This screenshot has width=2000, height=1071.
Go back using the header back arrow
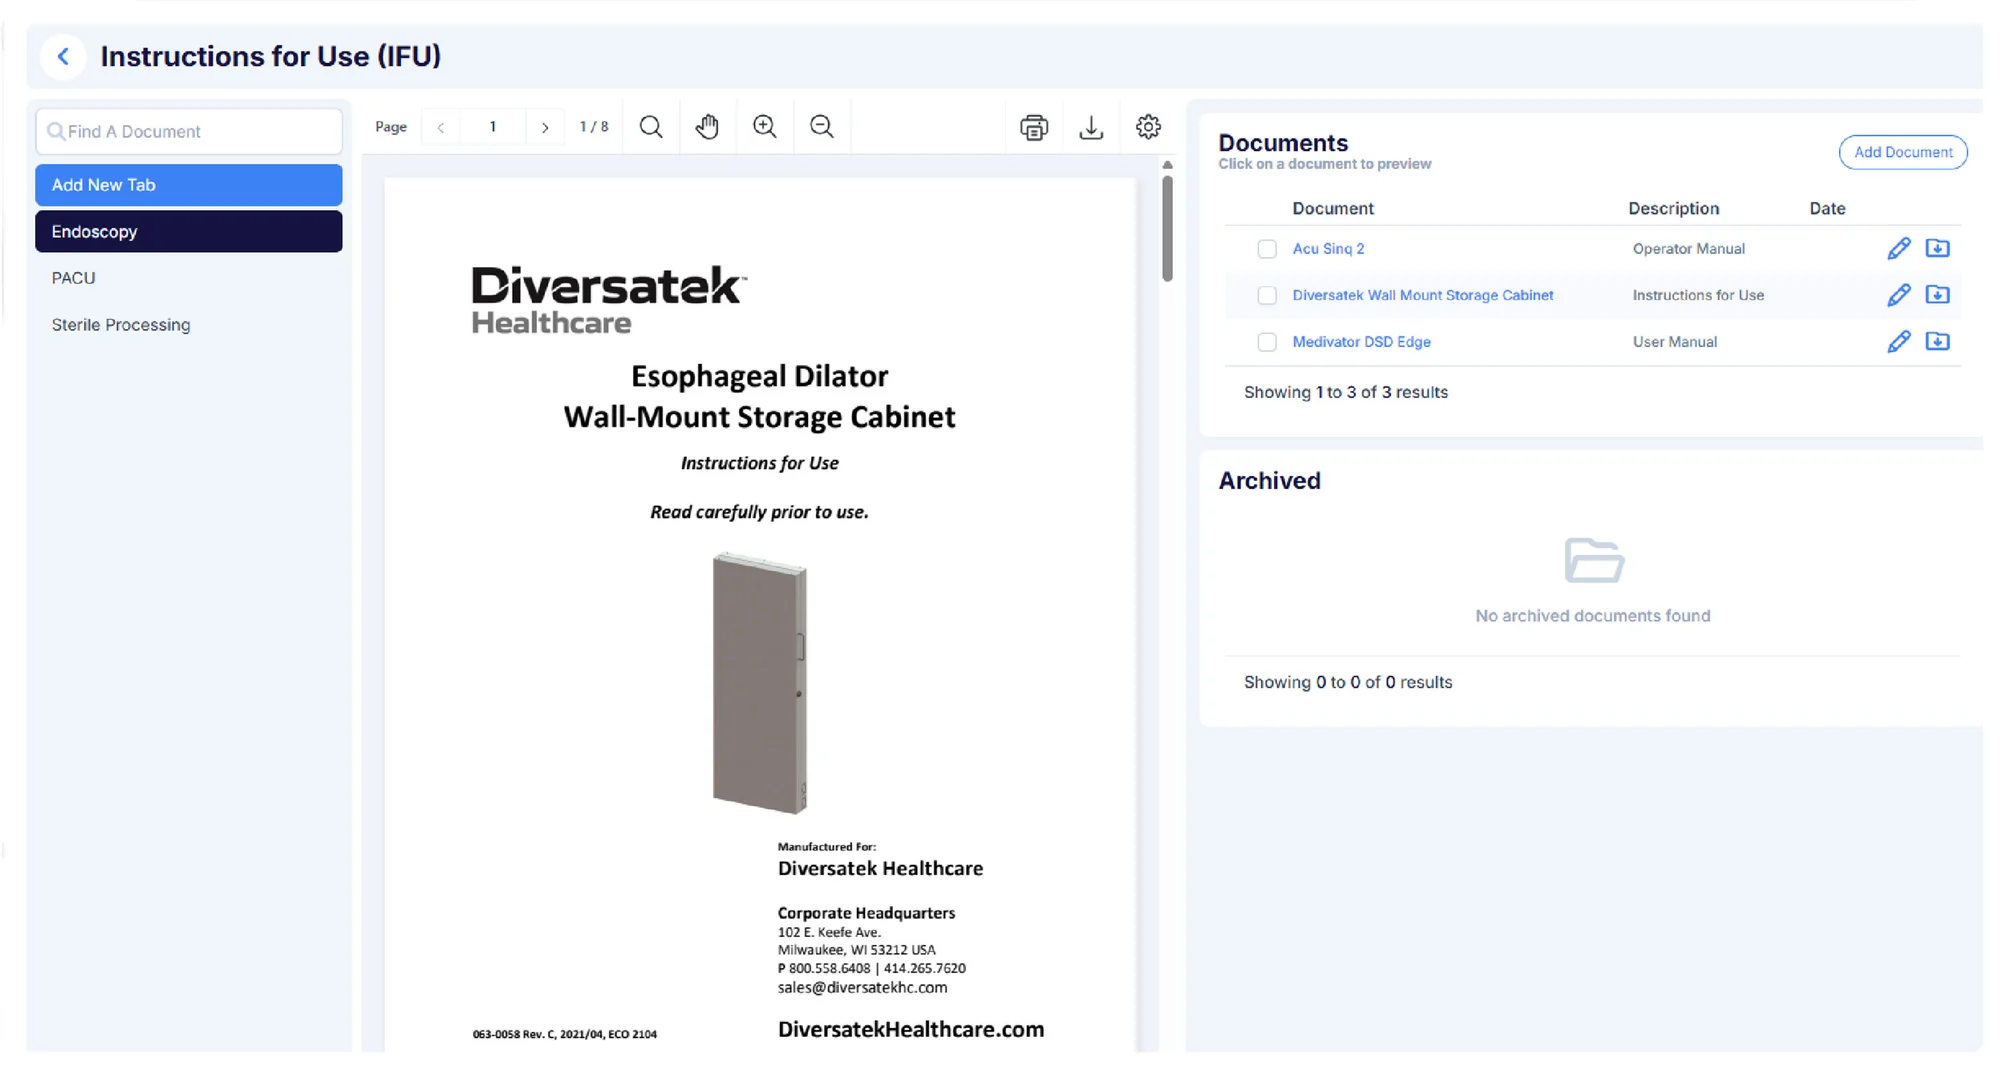[x=63, y=56]
